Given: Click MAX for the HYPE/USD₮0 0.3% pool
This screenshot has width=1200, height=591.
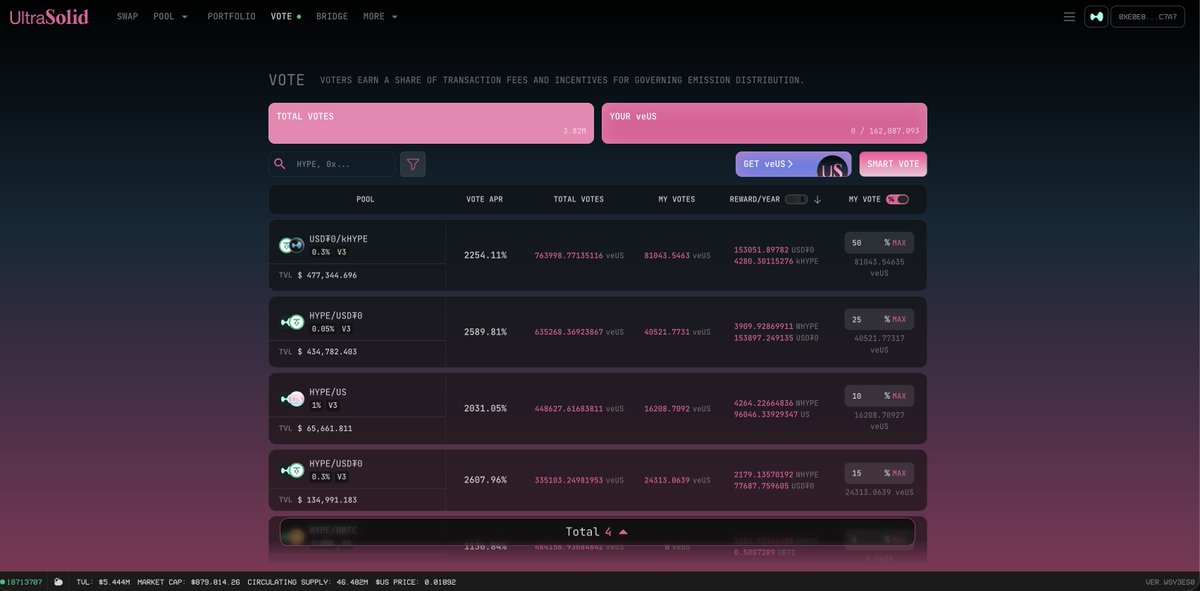Looking at the screenshot, I should click(899, 473).
